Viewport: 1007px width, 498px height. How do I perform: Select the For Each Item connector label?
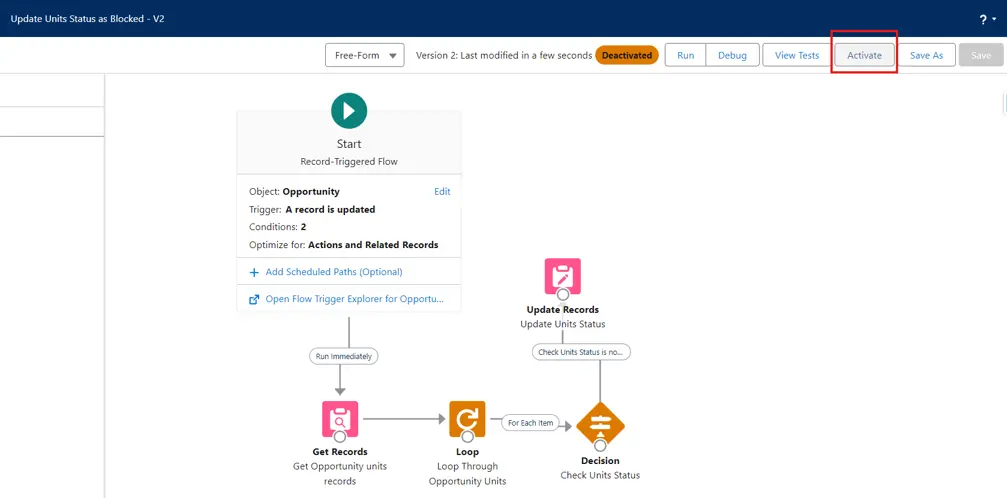click(532, 423)
